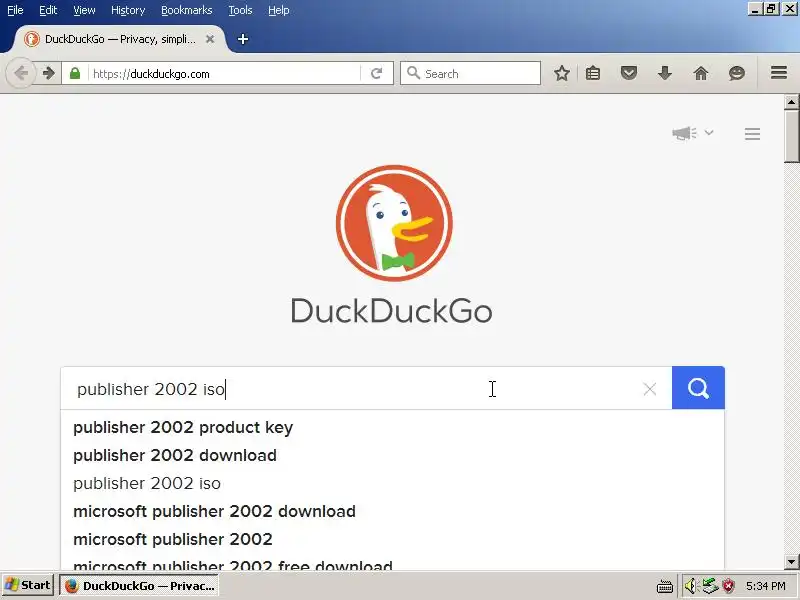Select the DuckDuckGo browser tab
The image size is (800, 600).
point(119,39)
